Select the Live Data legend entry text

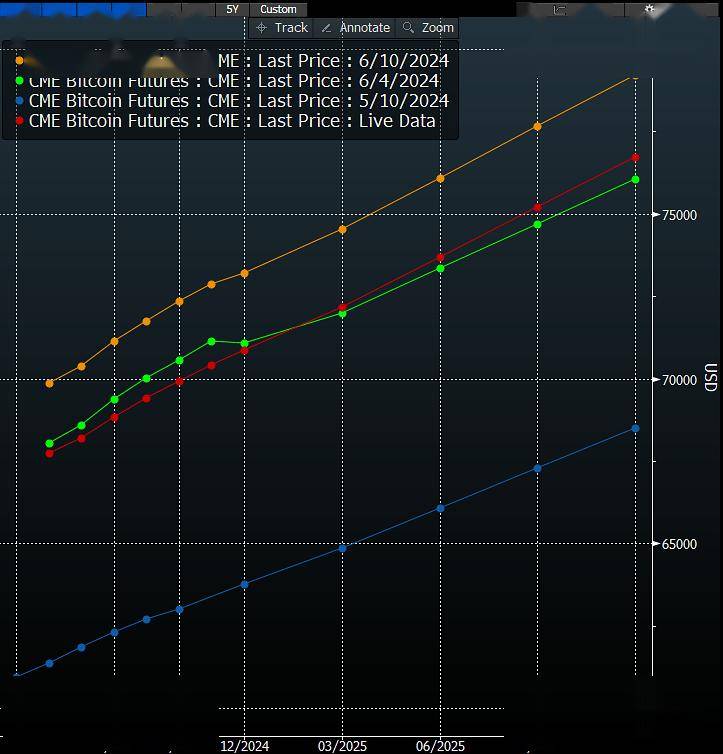tap(232, 121)
